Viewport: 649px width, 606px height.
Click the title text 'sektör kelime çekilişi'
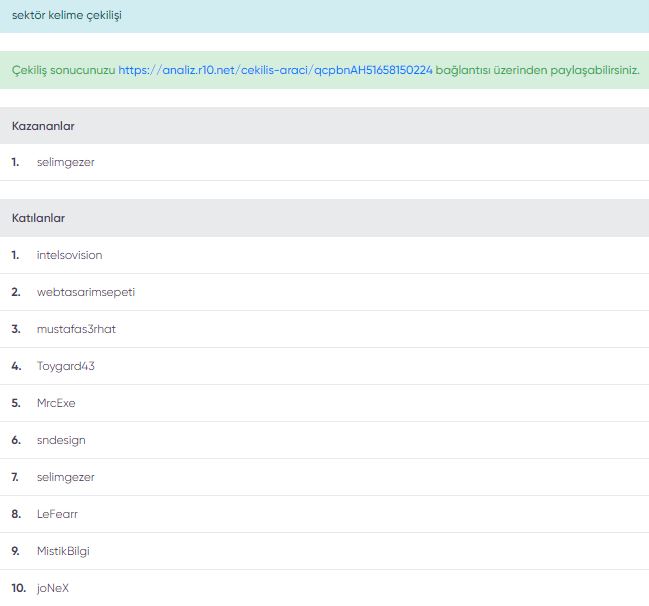coord(67,15)
